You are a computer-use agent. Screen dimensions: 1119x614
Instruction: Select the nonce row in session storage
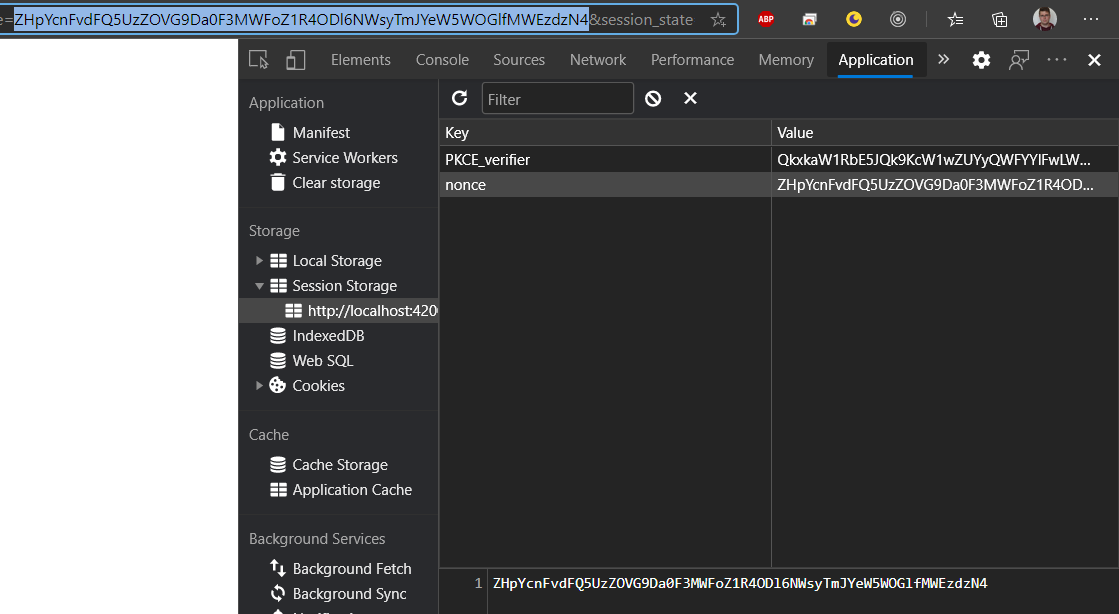point(600,184)
